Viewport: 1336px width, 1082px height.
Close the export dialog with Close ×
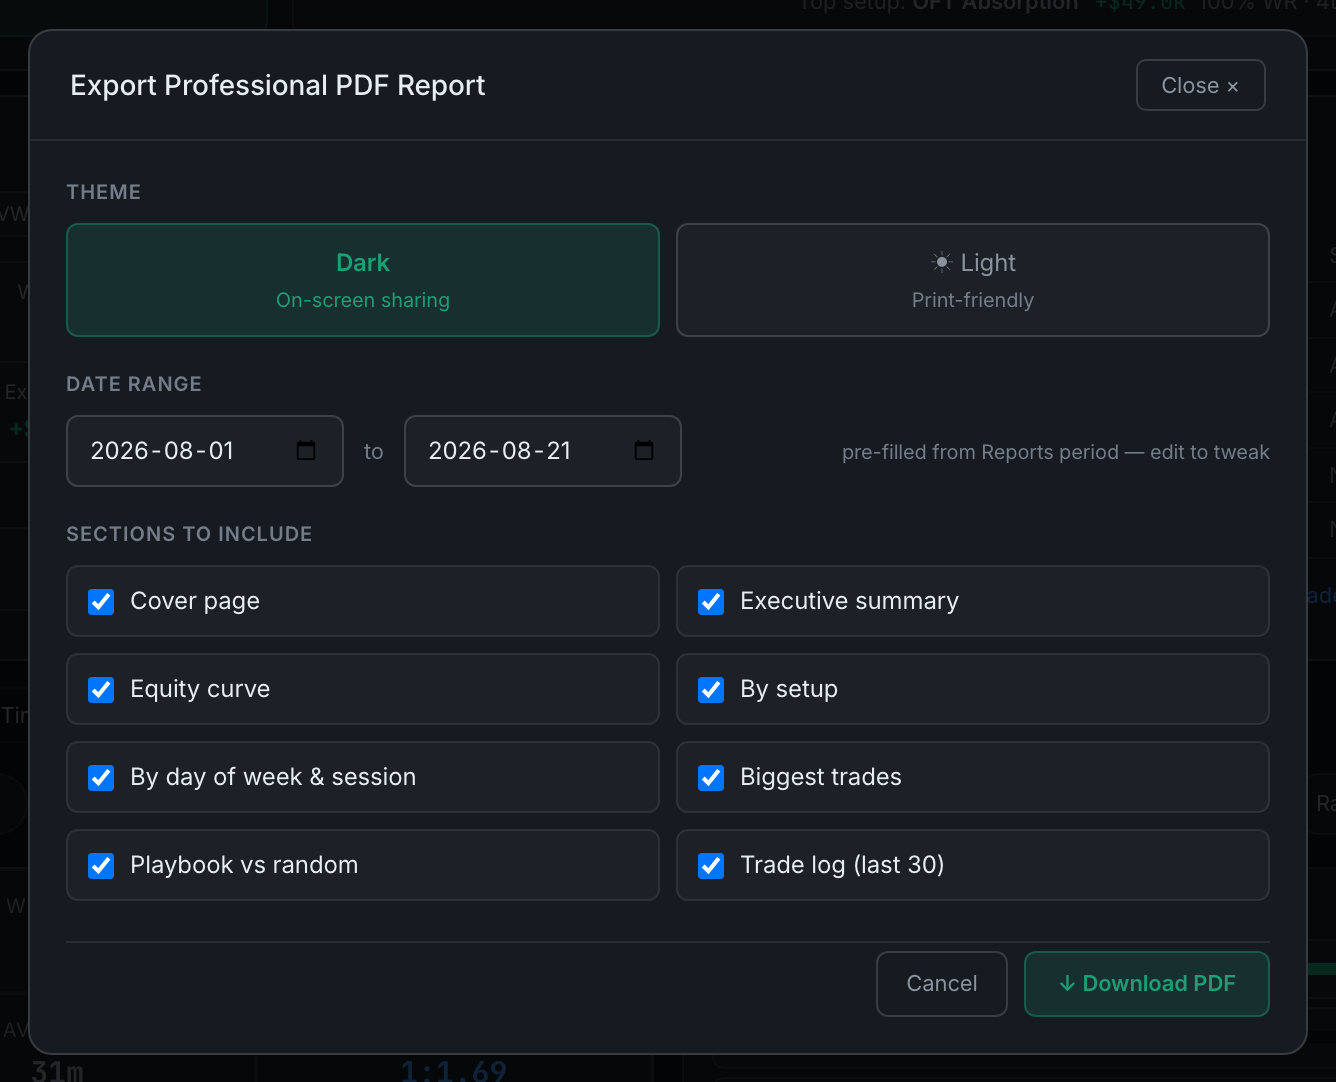(x=1201, y=85)
